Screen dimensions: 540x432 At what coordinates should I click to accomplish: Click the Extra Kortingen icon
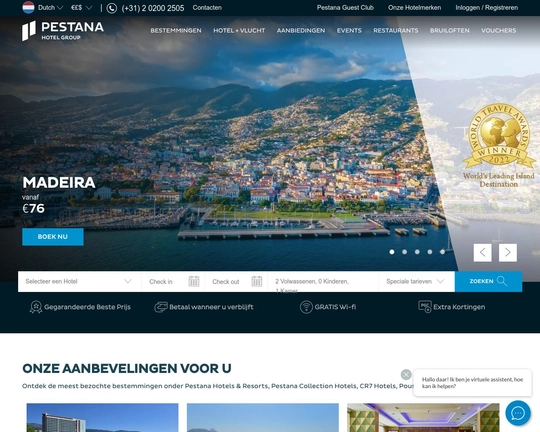click(x=425, y=307)
